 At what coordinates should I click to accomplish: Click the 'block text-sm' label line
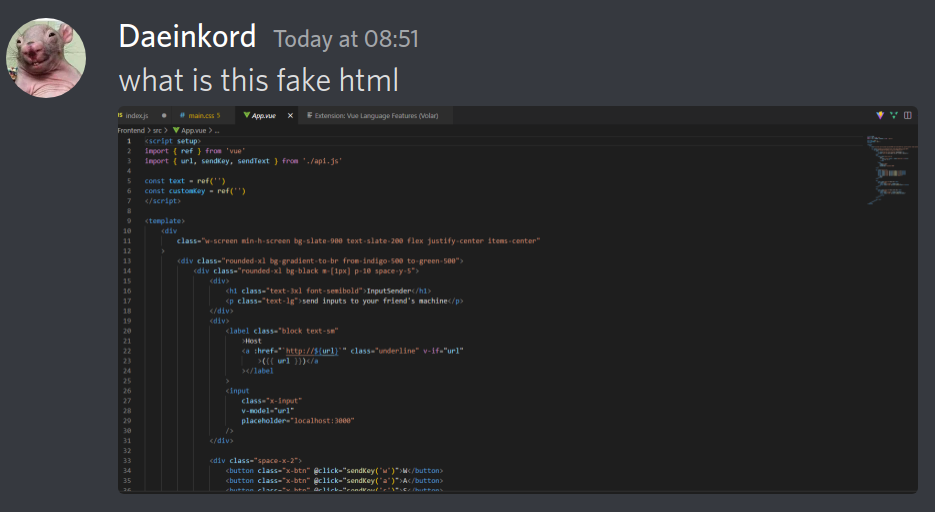pos(282,331)
